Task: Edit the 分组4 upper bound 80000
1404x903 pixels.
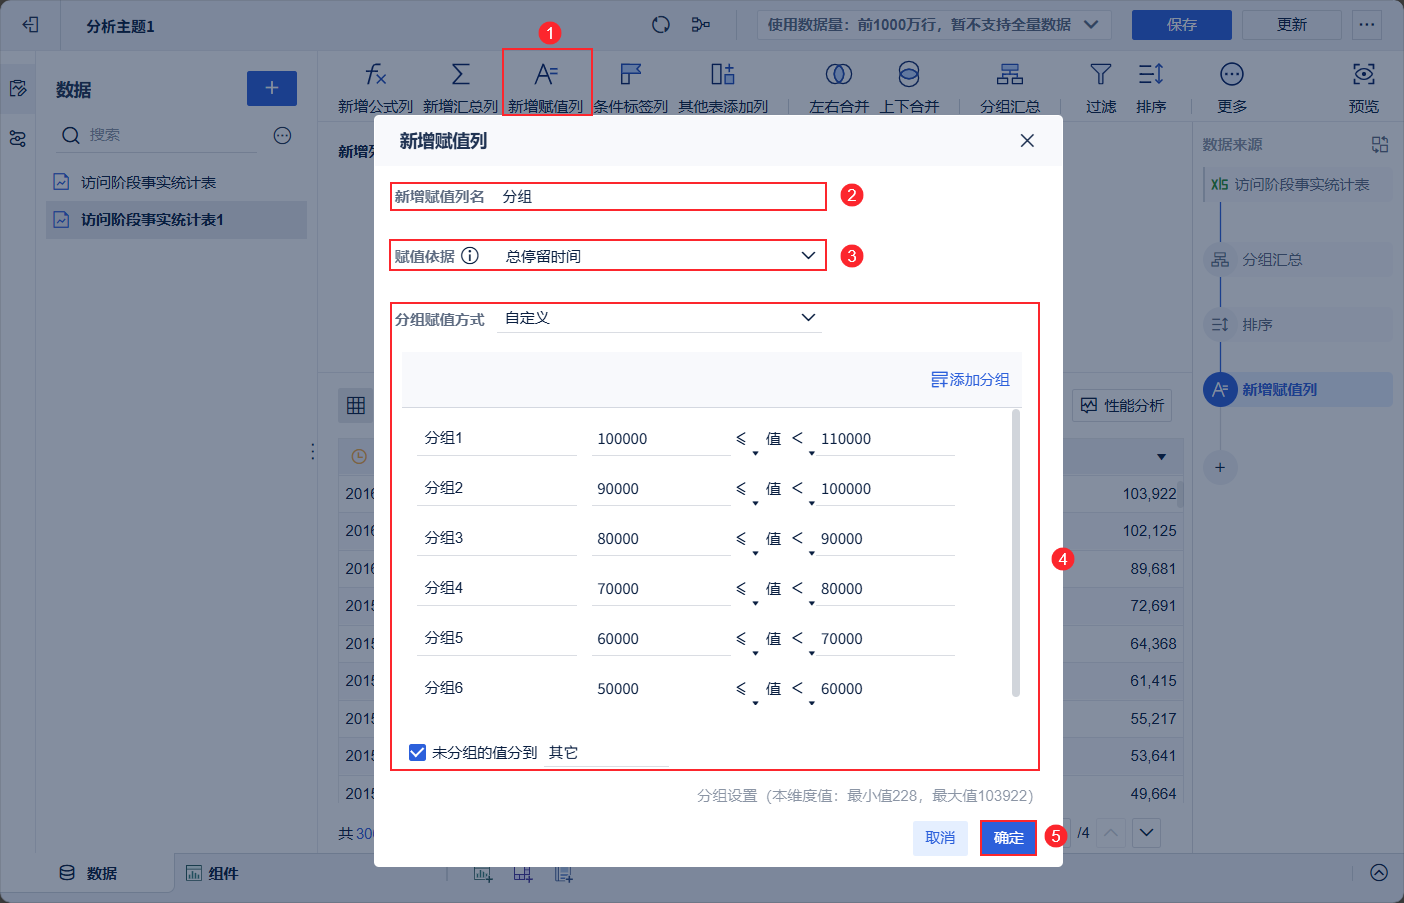Action: (x=884, y=589)
